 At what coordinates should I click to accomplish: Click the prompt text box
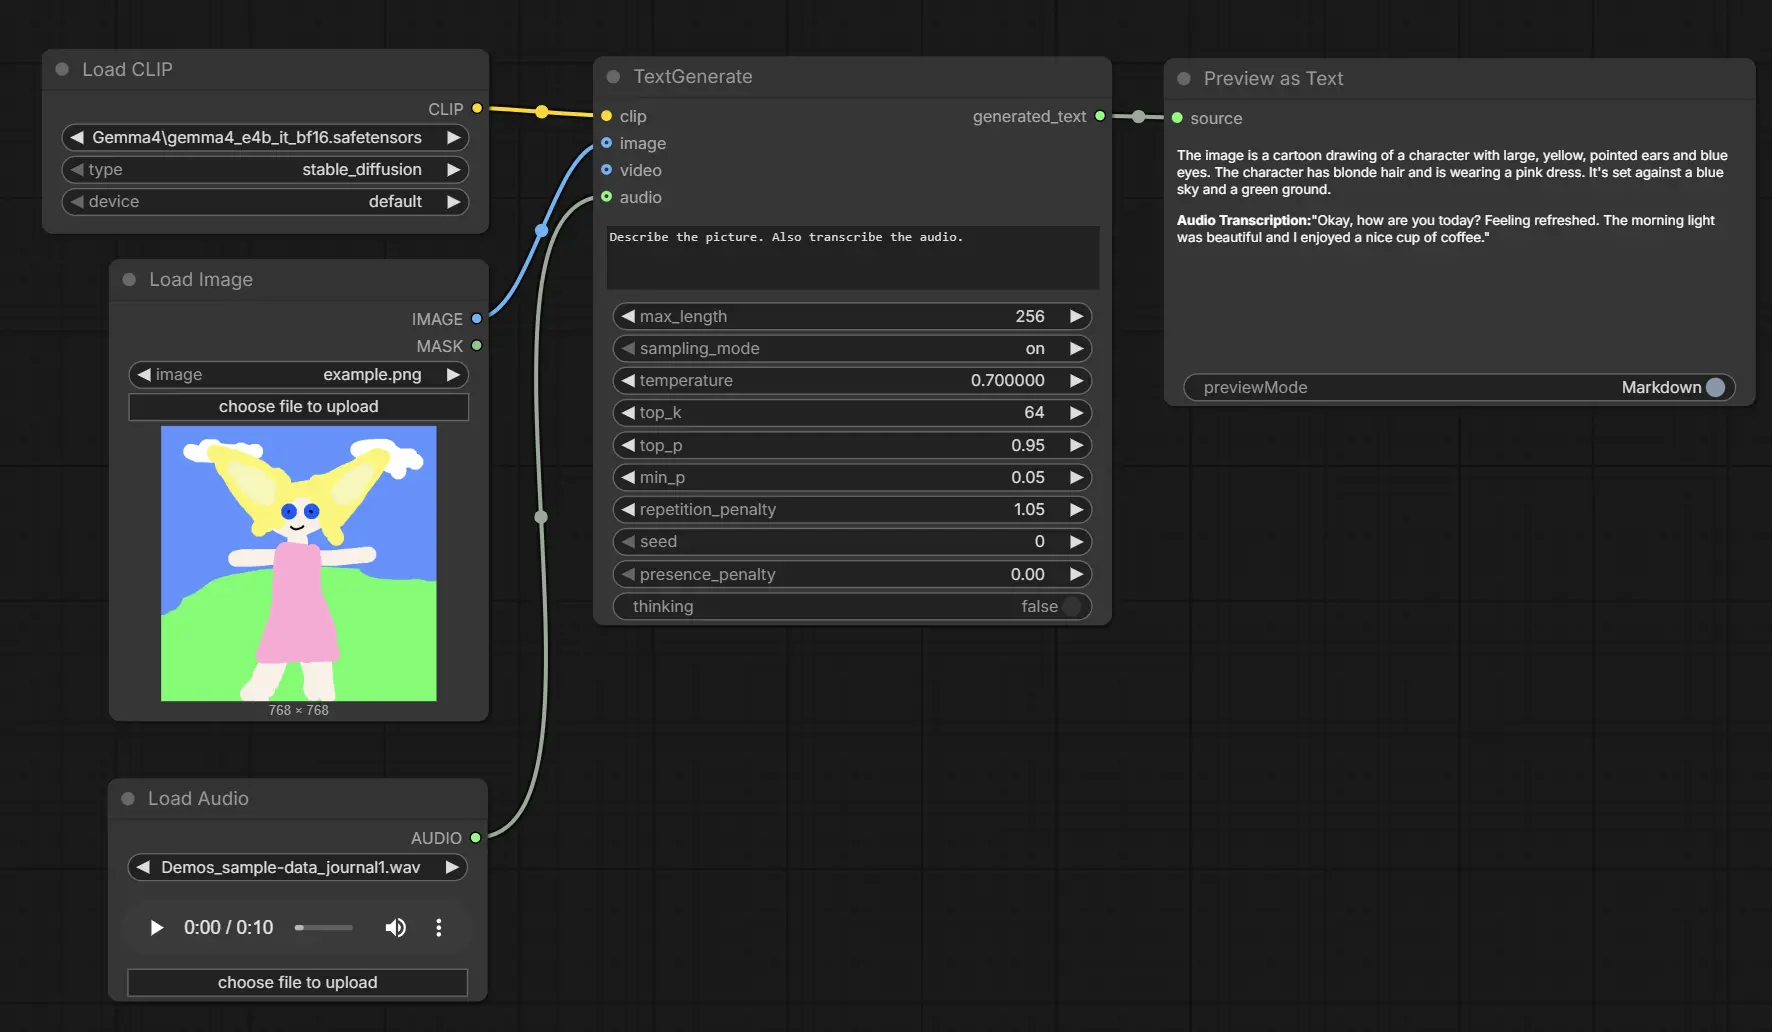[852, 257]
